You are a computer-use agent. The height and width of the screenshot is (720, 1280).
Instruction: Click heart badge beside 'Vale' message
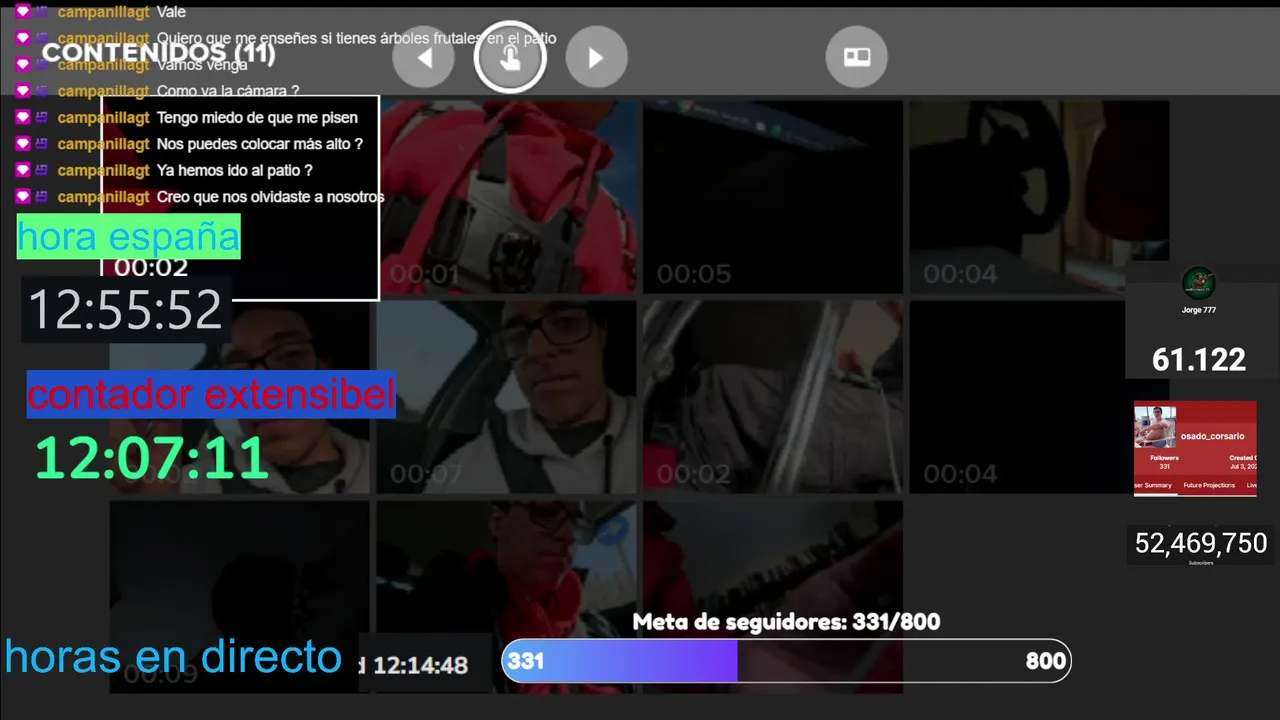[23, 12]
